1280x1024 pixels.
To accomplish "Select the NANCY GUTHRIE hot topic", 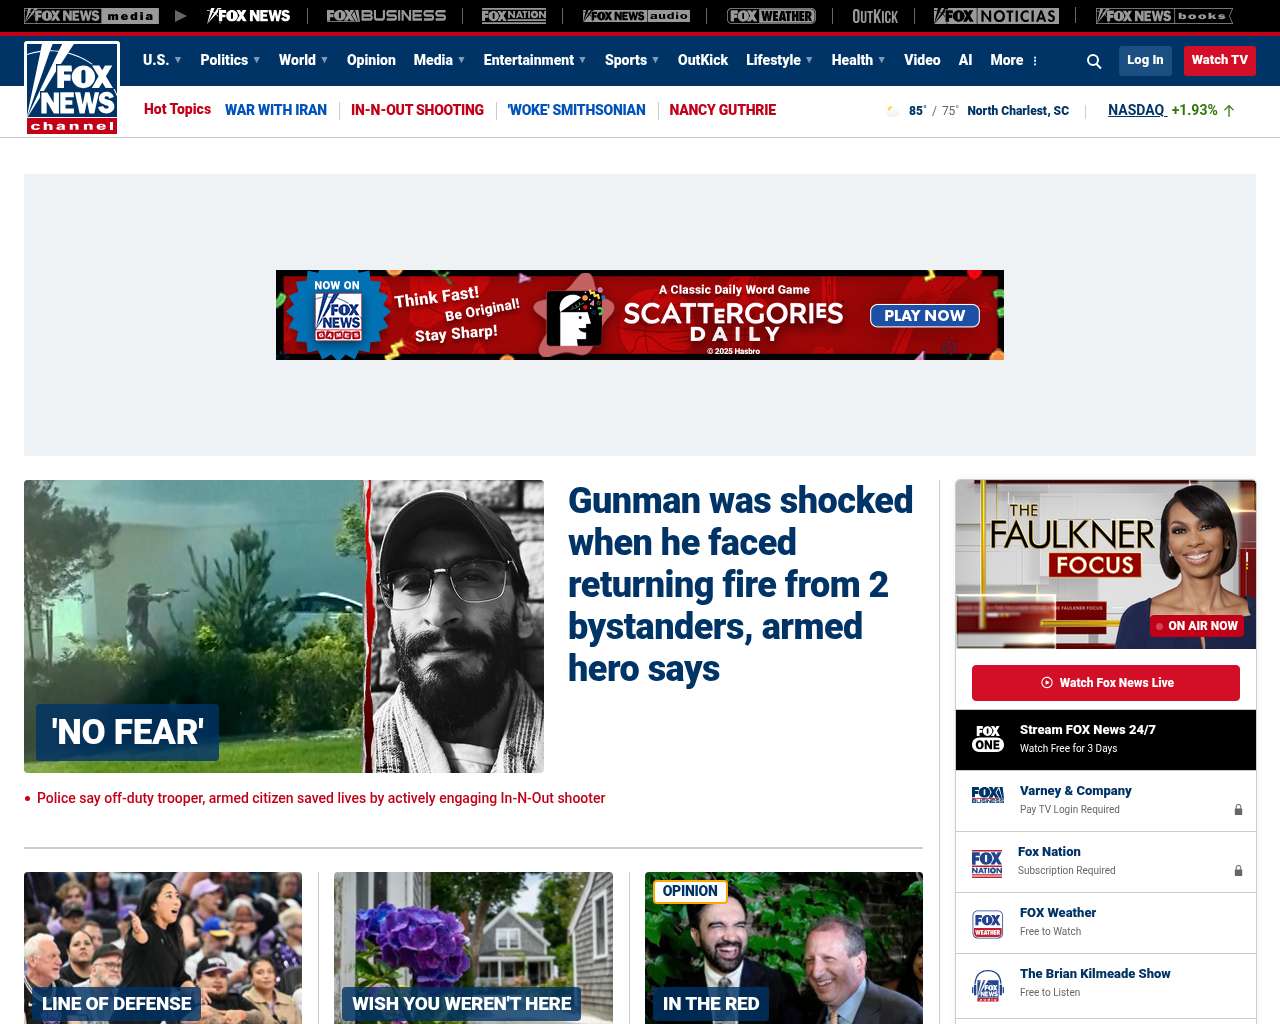I will tap(722, 110).
